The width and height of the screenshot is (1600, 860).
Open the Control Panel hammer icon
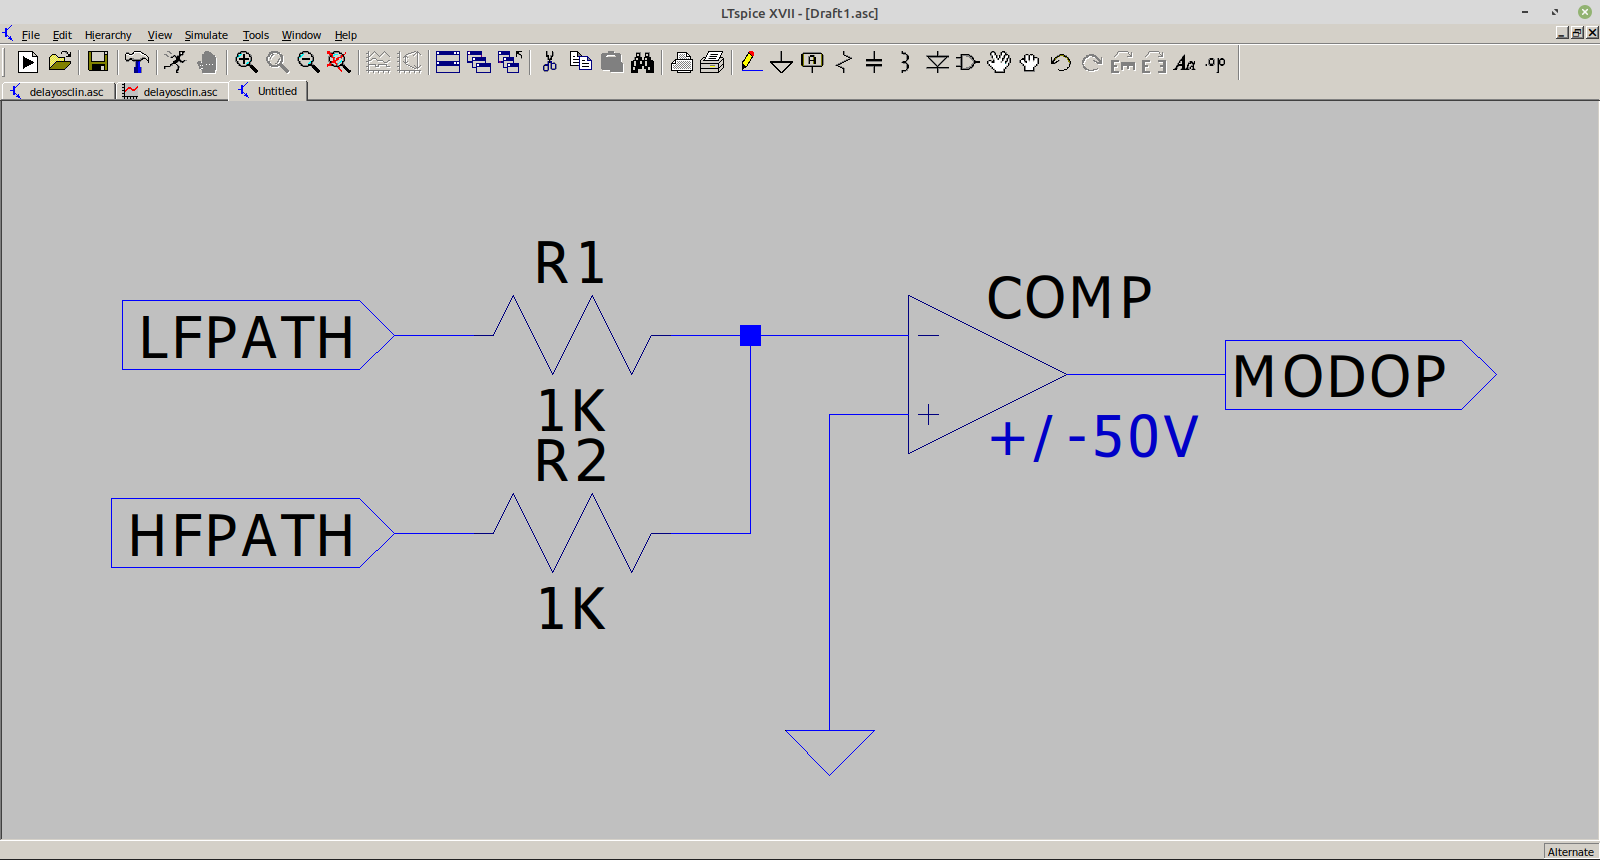(x=137, y=62)
